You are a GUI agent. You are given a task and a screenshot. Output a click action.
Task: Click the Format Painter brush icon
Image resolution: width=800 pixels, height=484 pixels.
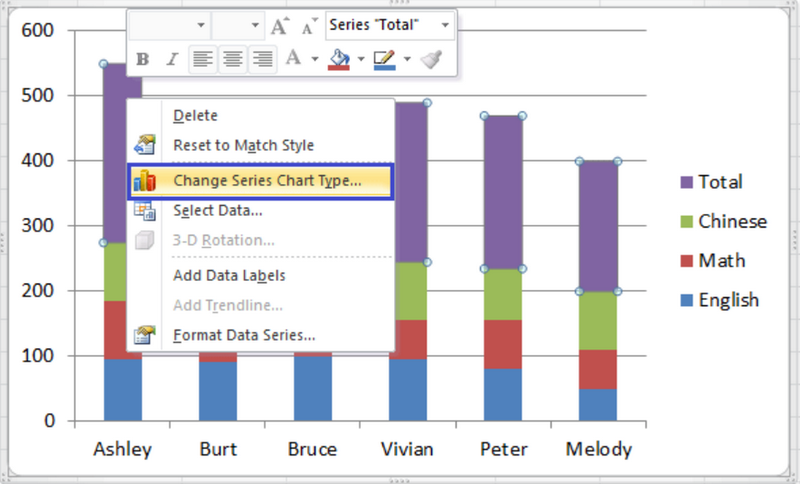(x=432, y=59)
